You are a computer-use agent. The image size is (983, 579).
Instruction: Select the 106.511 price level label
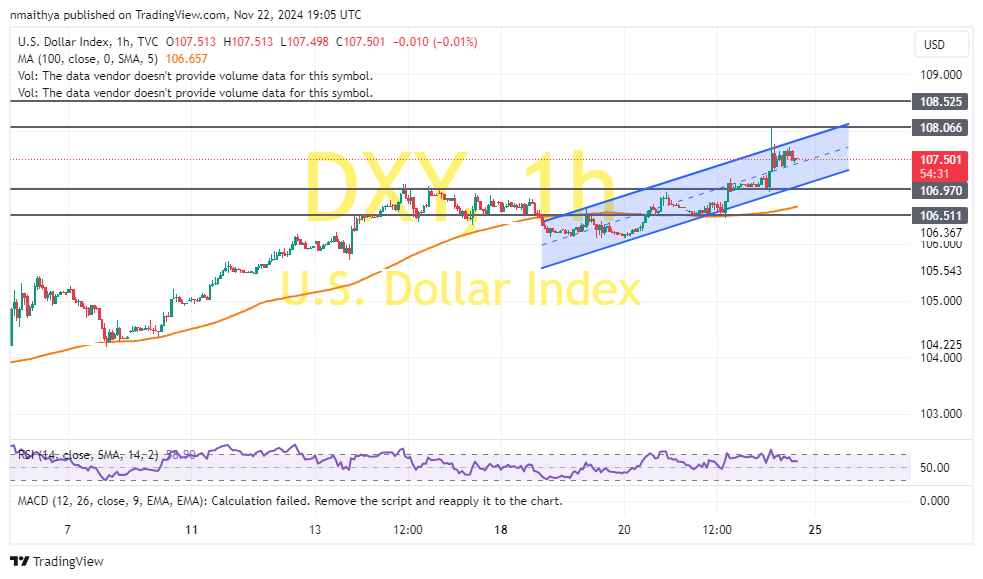point(940,216)
